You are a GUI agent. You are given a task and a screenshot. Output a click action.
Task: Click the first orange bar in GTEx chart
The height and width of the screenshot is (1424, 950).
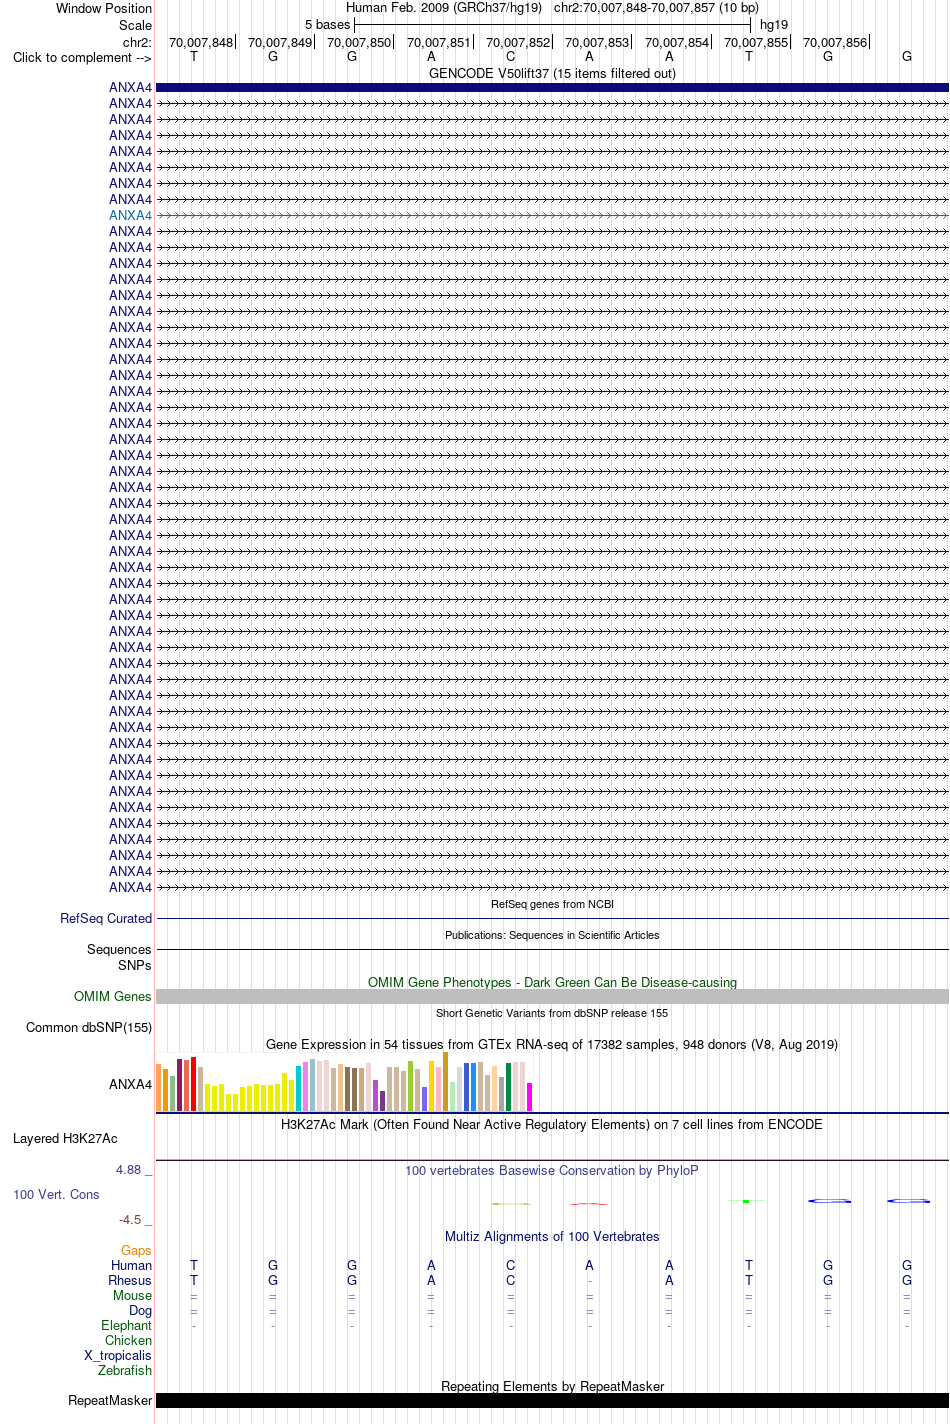[158, 1087]
